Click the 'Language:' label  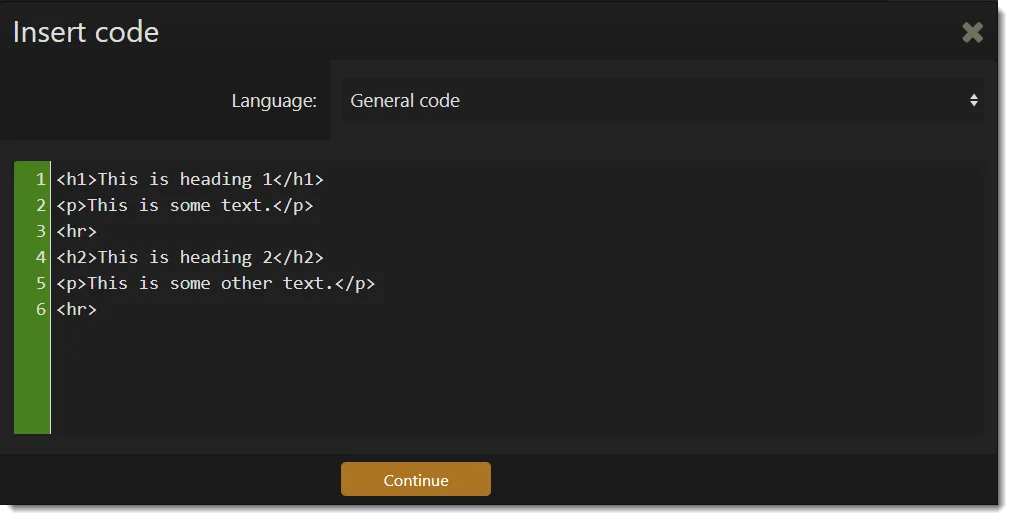tap(274, 101)
